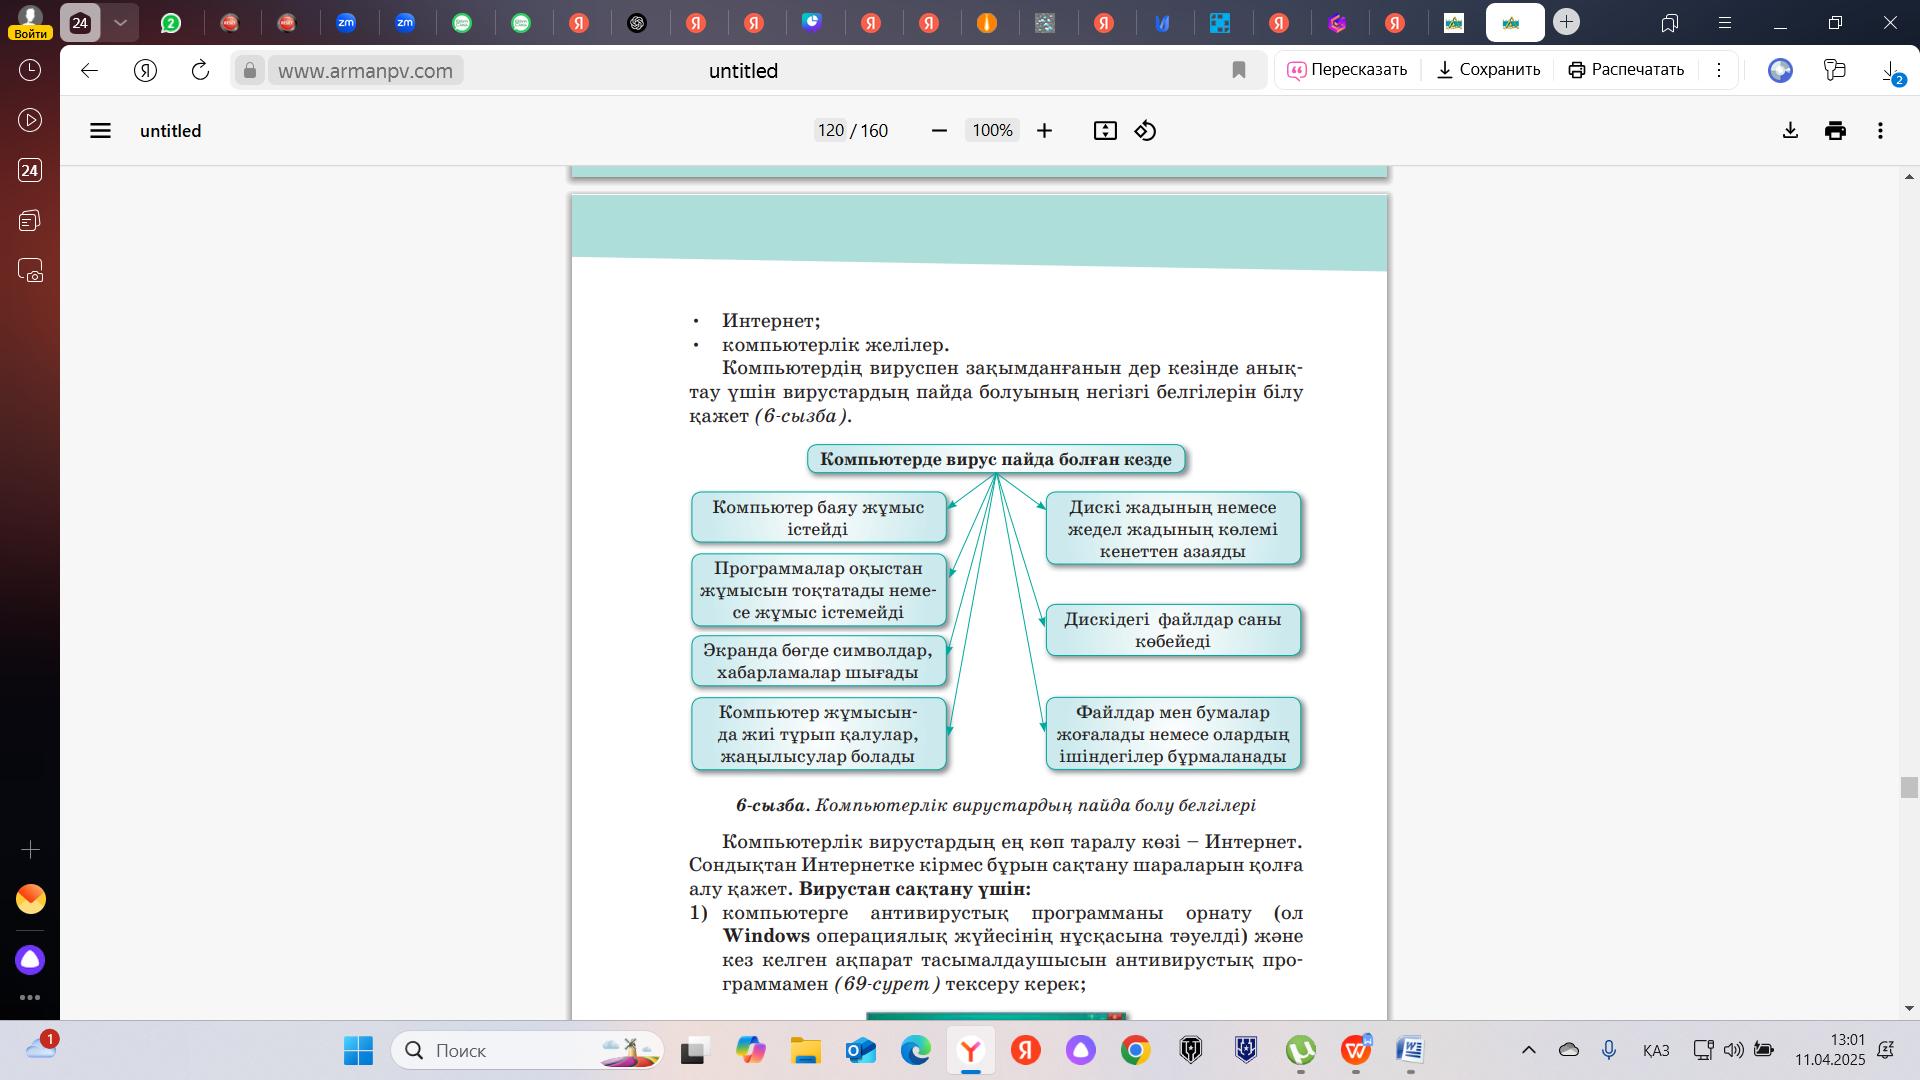This screenshot has width=1920, height=1080.
Task: Switch to the WhatsApp tab
Action: tap(171, 22)
